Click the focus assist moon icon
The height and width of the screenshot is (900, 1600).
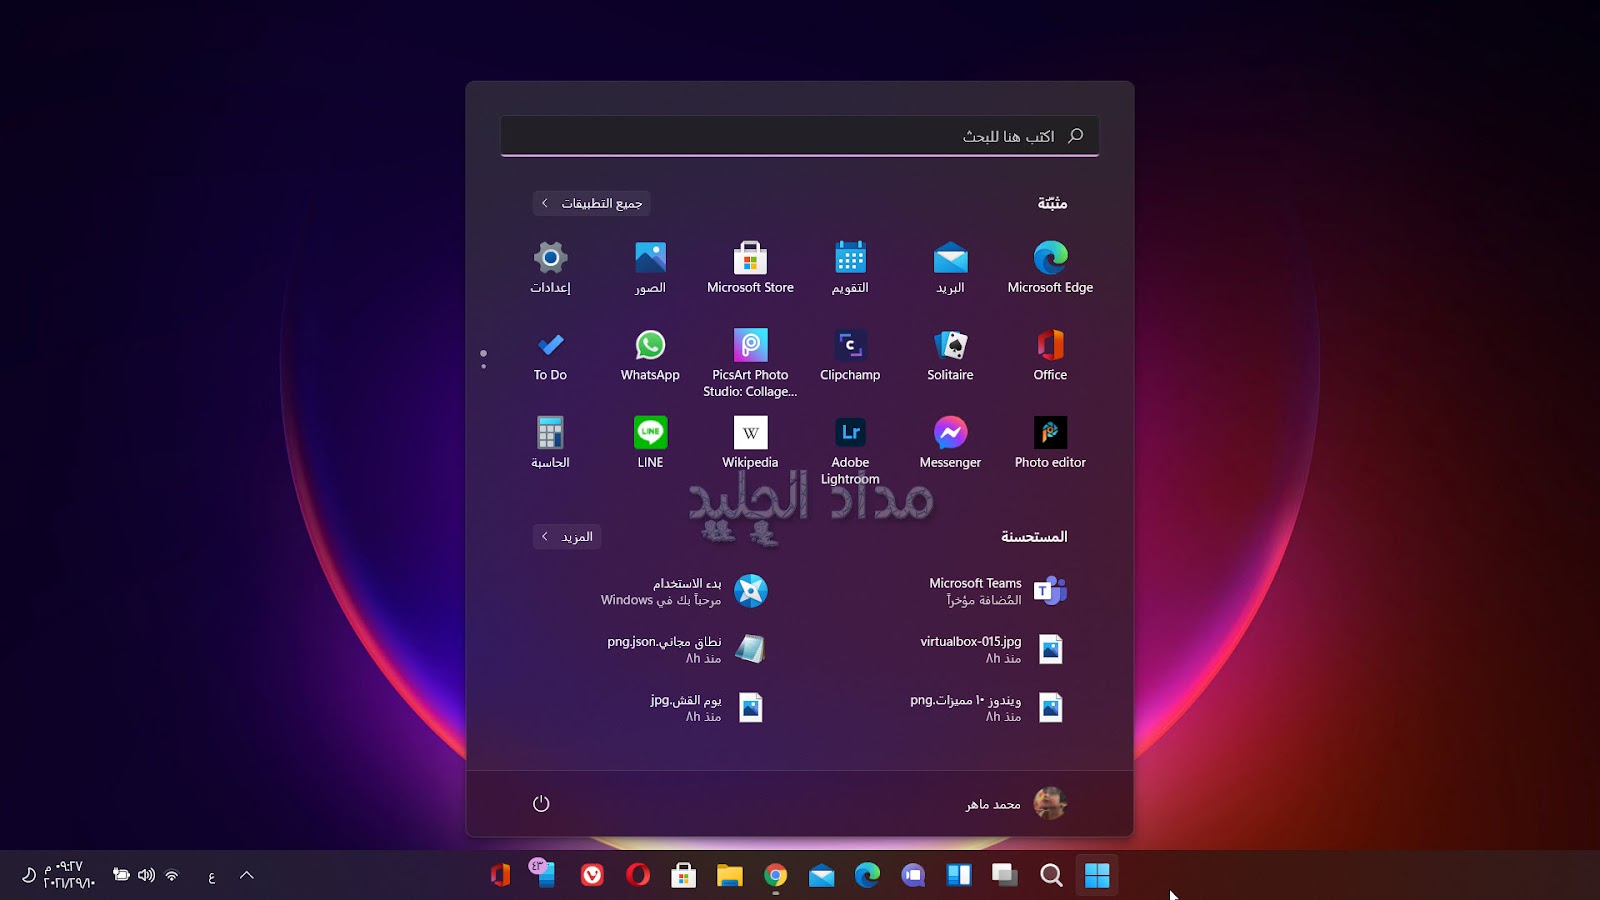[29, 875]
